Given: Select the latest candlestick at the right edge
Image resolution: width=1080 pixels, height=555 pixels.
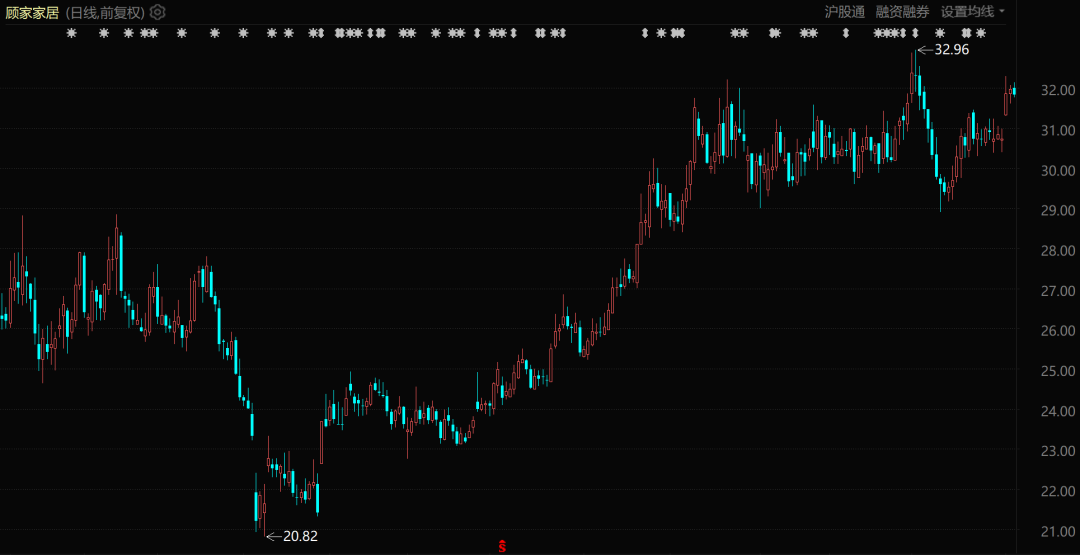Looking at the screenshot, I should [1014, 91].
